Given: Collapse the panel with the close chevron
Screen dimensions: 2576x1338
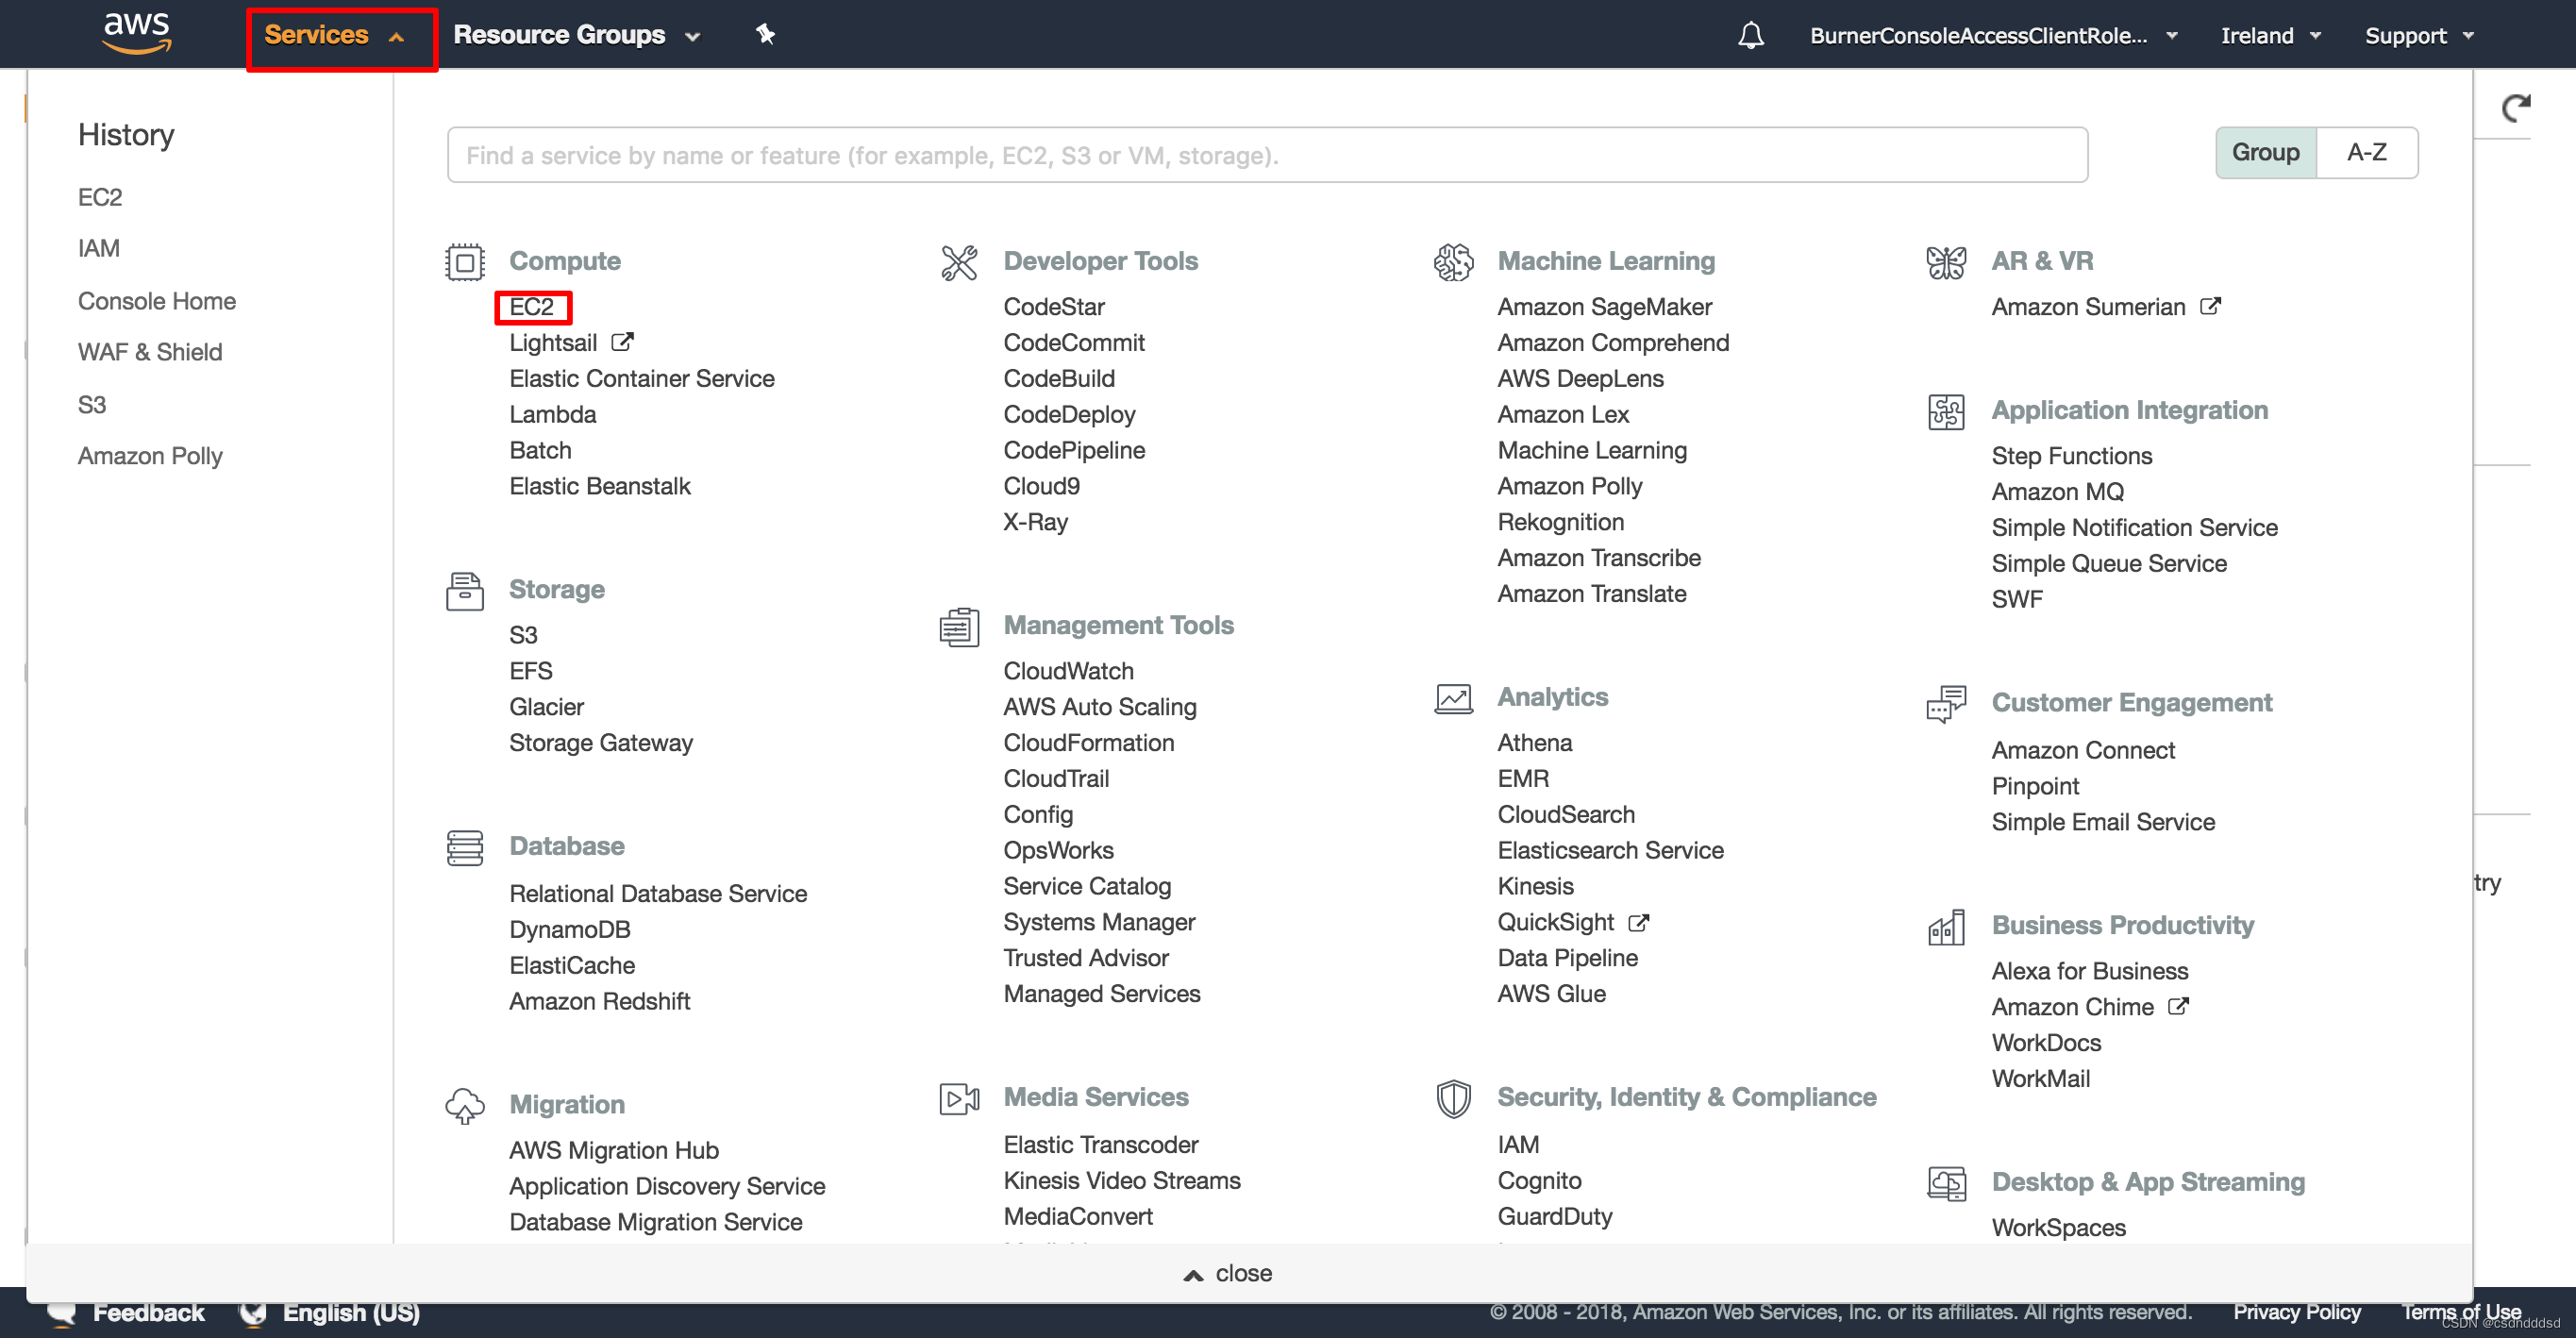Looking at the screenshot, I should click(x=1228, y=1273).
